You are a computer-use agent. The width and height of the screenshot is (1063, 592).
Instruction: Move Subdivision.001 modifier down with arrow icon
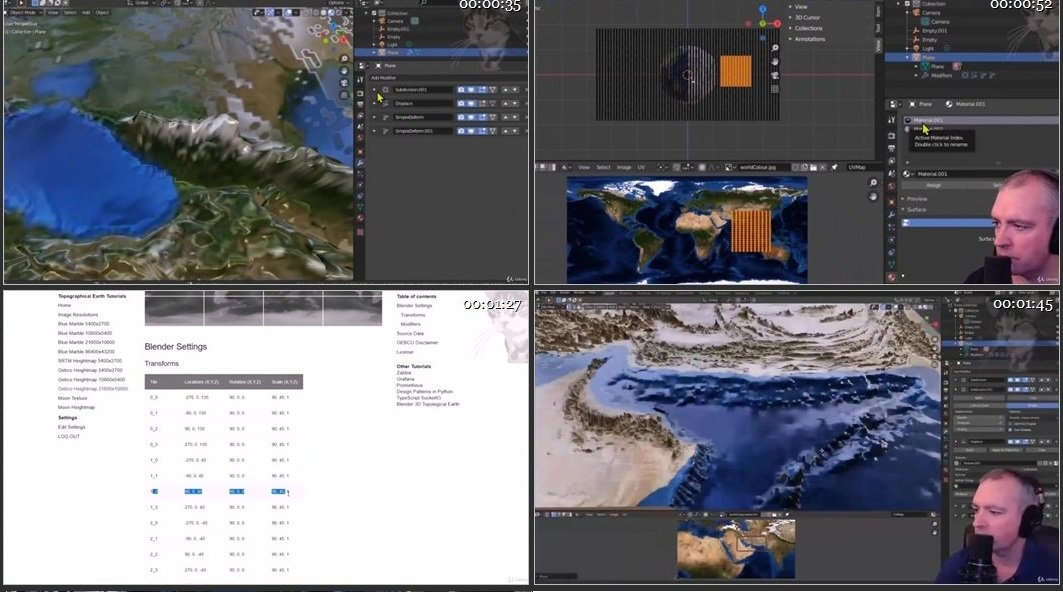515,90
